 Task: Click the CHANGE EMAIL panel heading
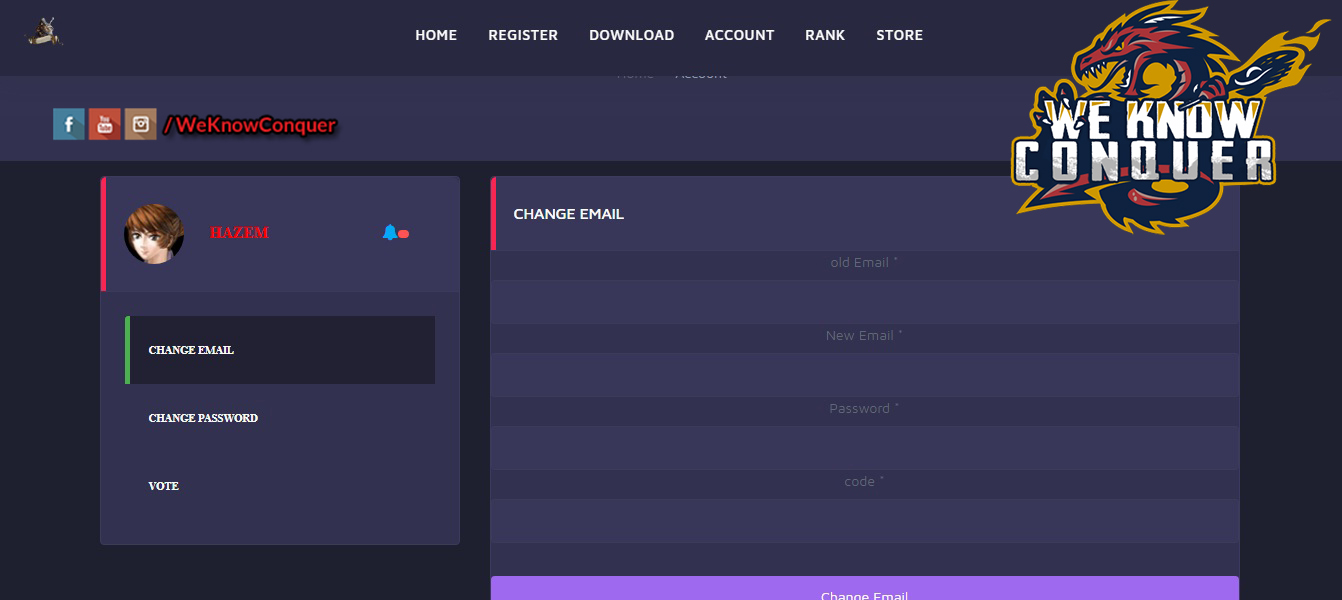pos(568,214)
